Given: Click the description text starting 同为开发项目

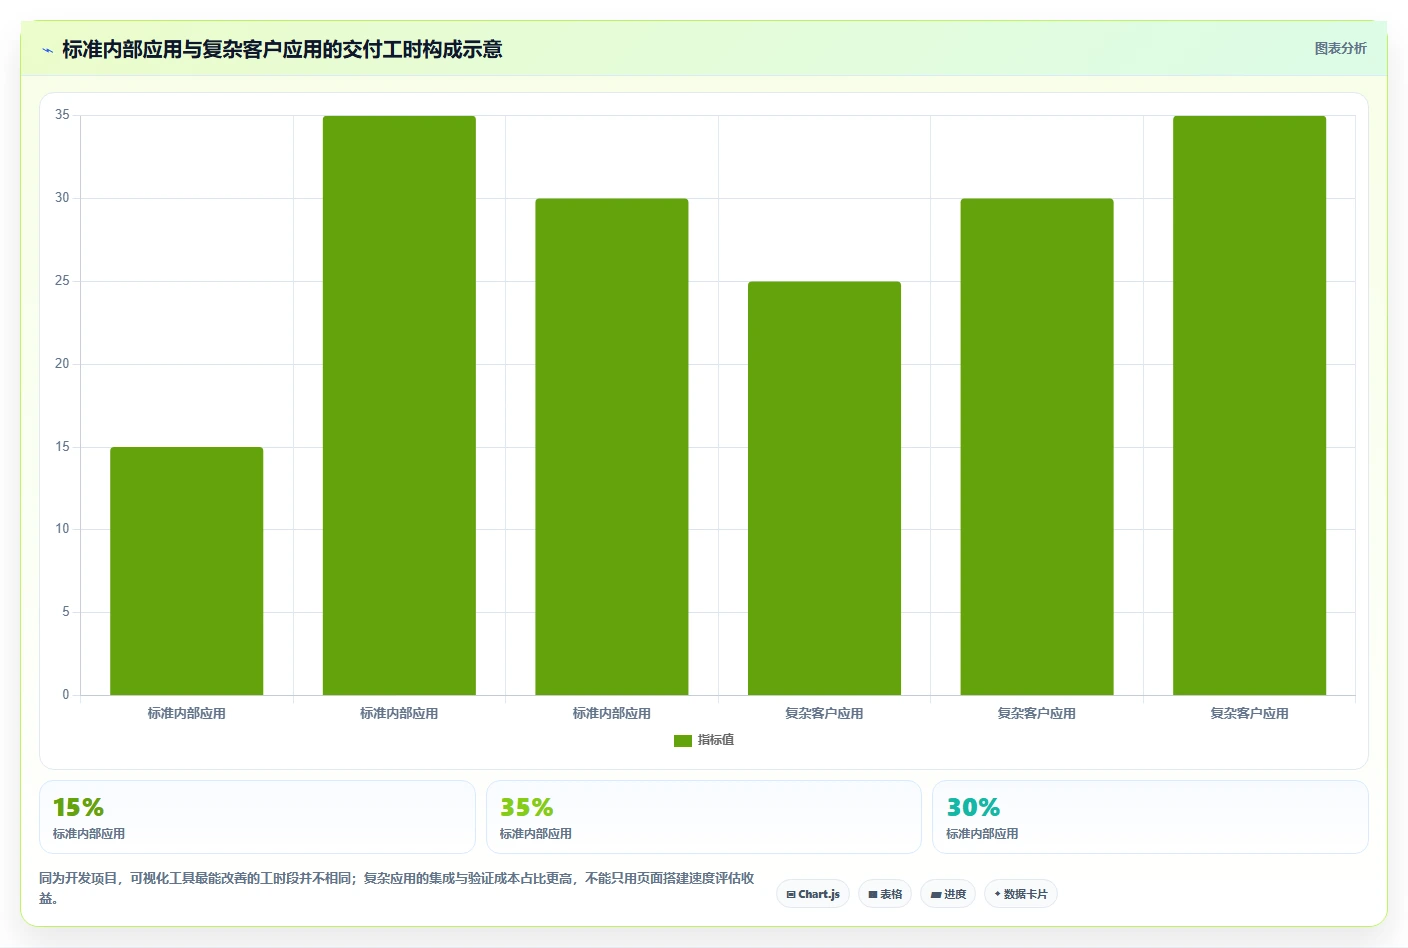Looking at the screenshot, I should pos(397,888).
